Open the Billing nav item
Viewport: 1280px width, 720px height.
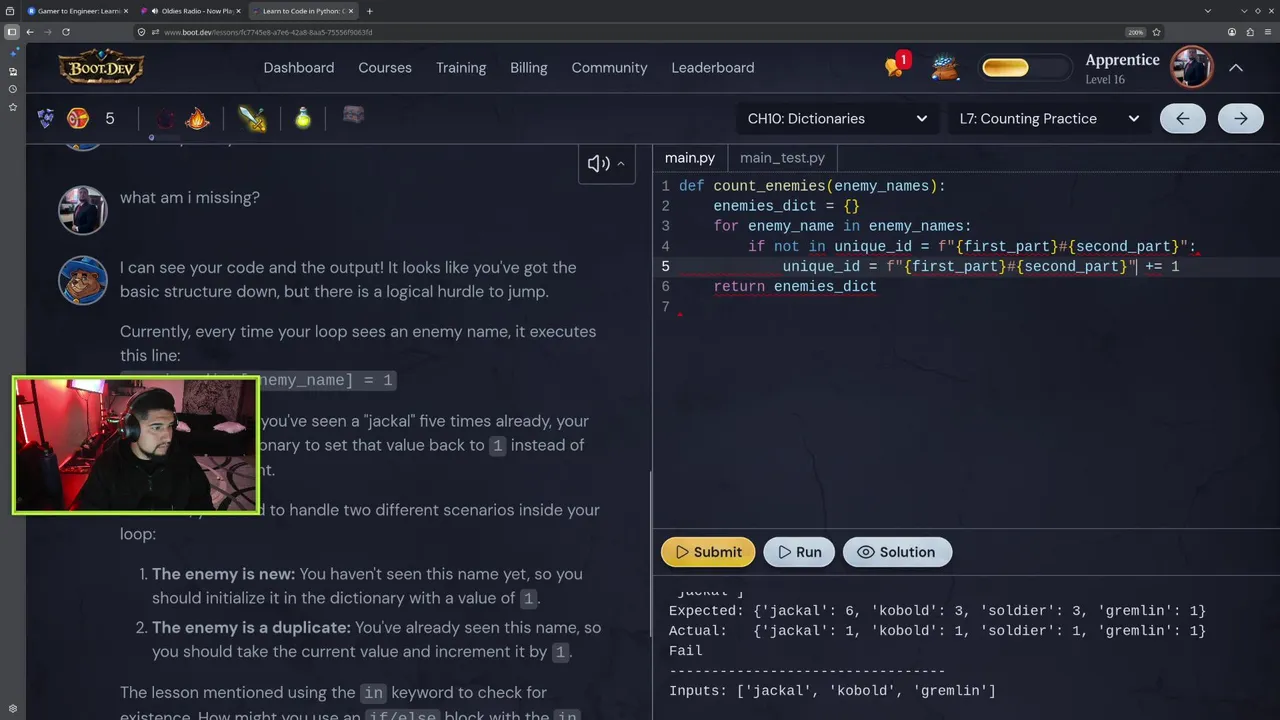pos(529,68)
